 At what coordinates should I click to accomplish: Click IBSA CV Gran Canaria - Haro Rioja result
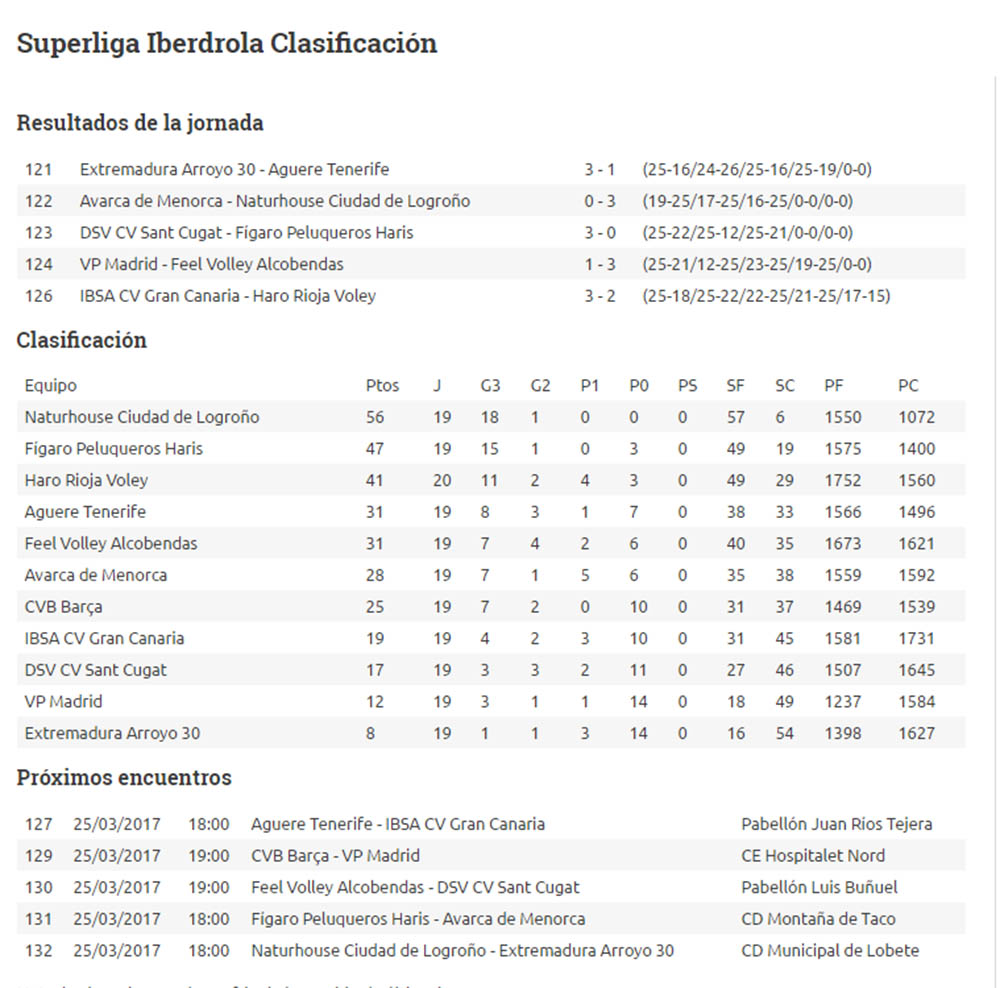point(227,296)
